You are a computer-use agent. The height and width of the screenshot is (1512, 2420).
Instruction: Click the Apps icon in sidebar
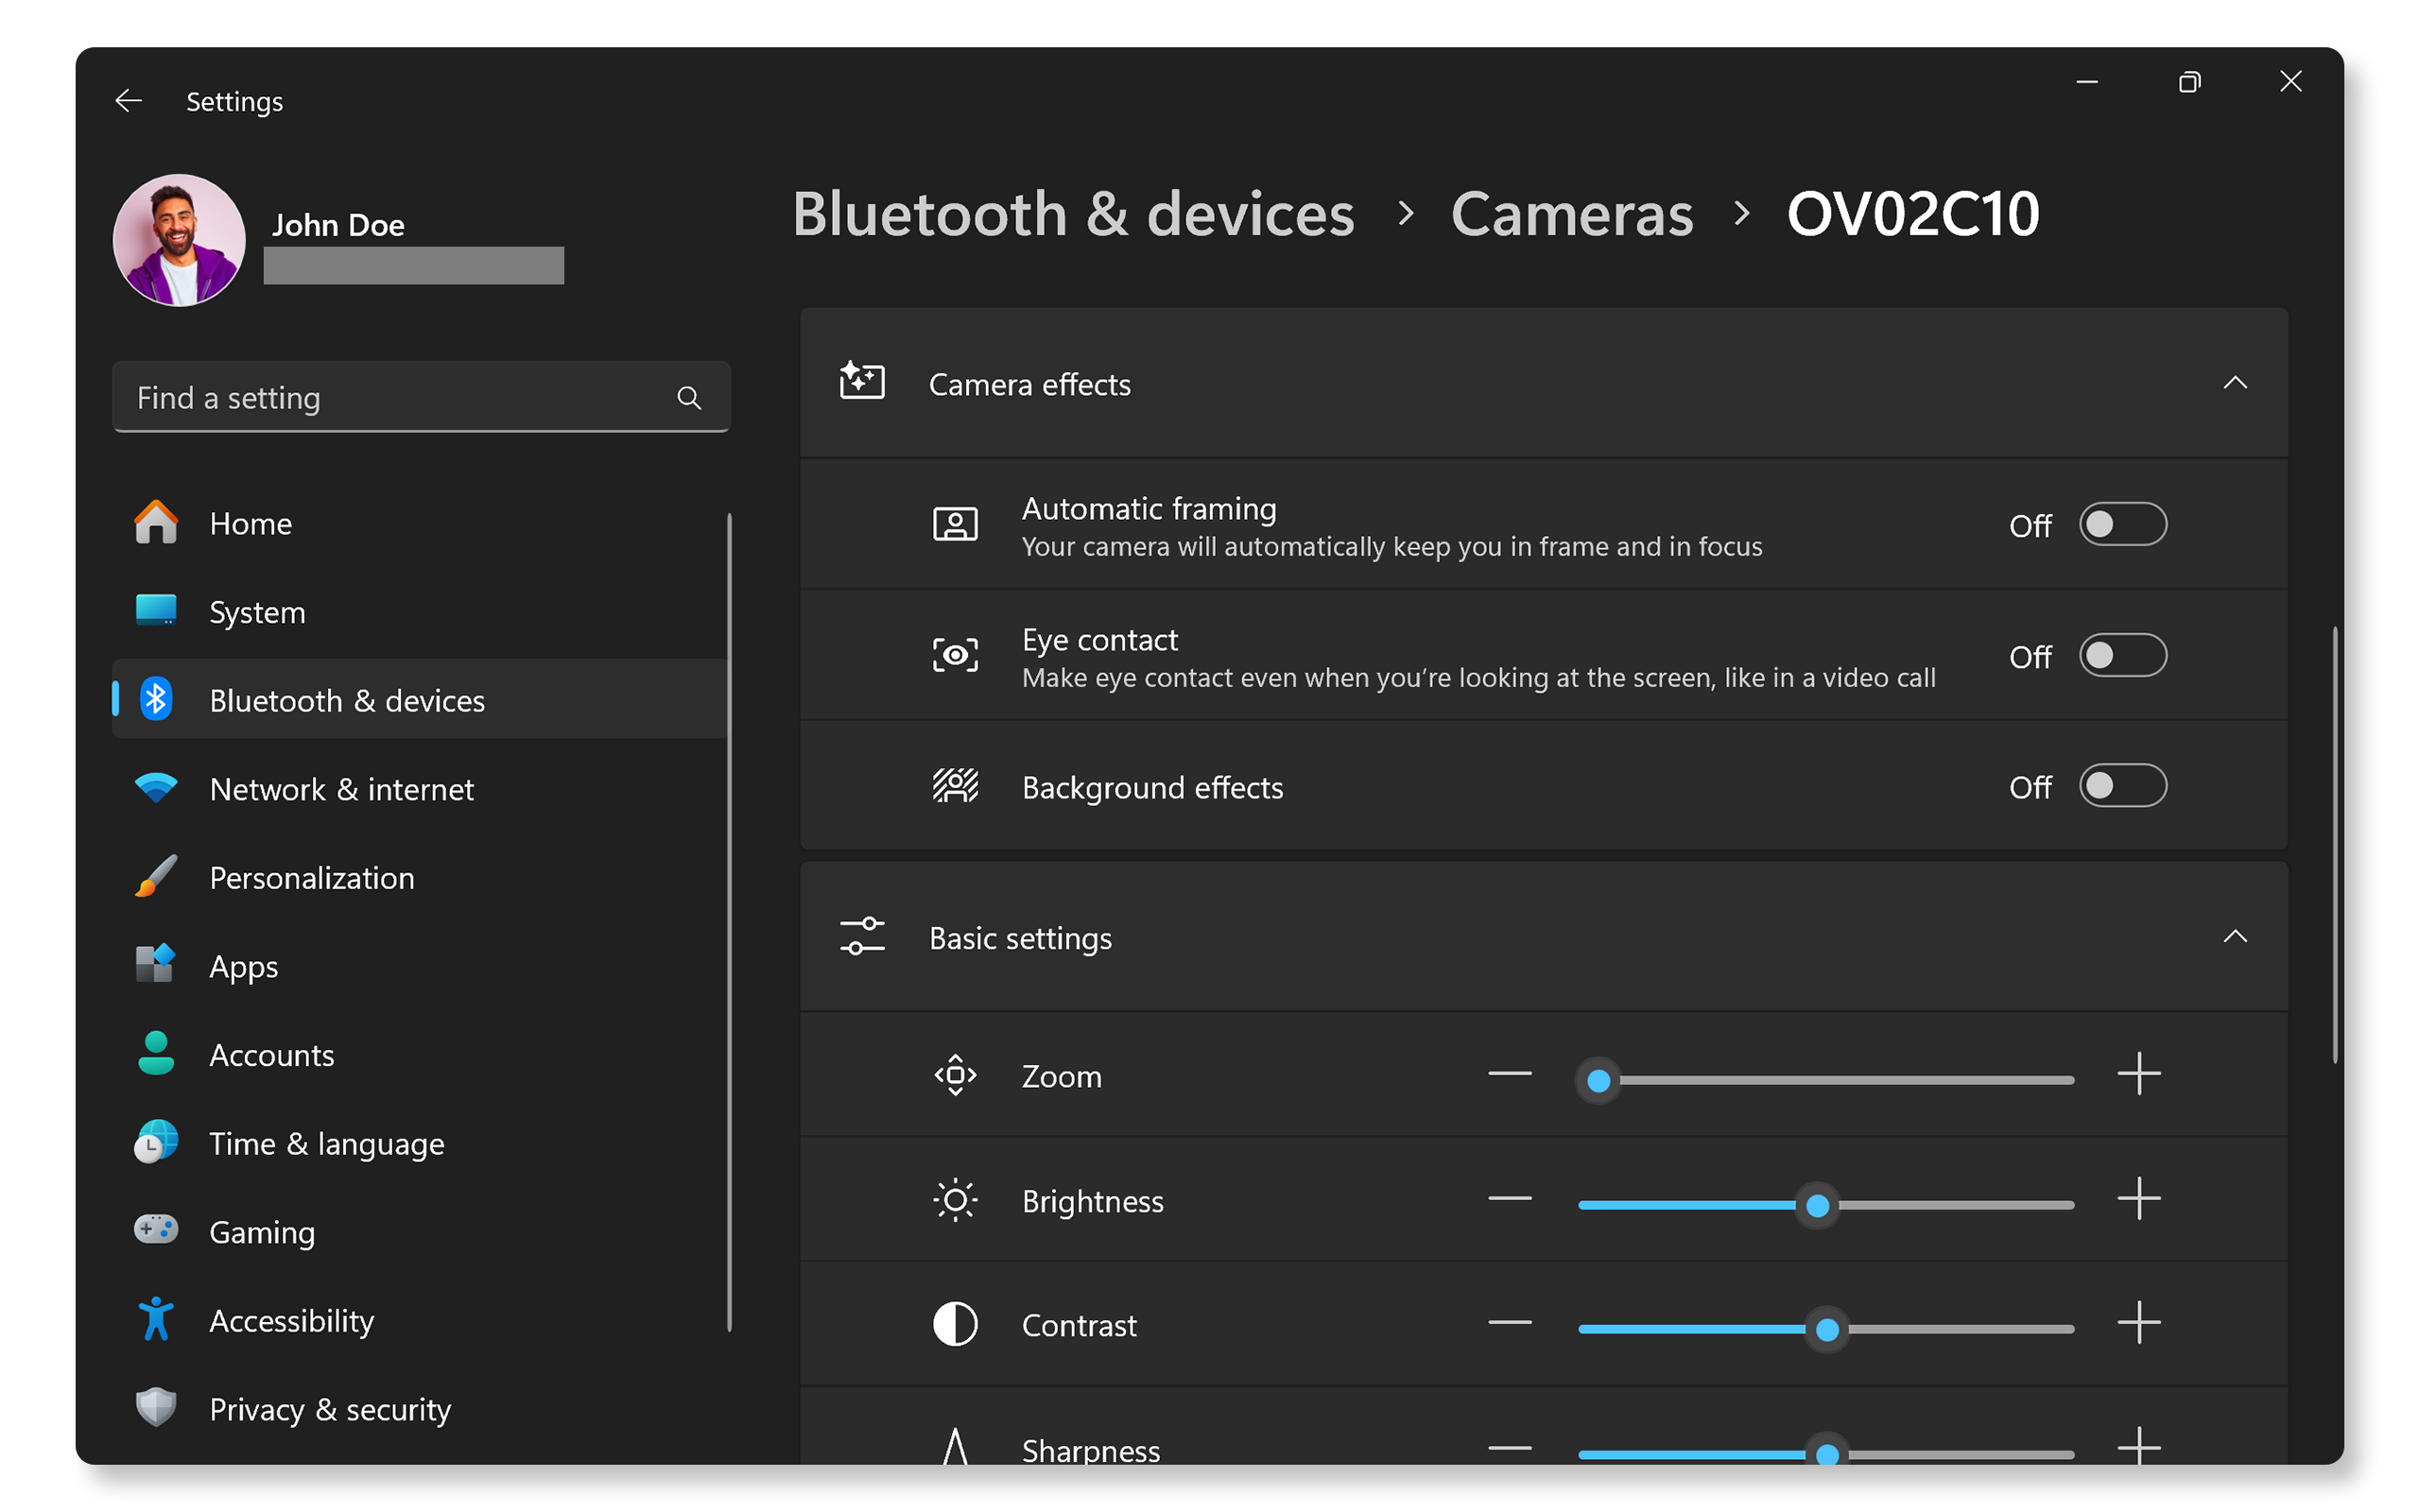pyautogui.click(x=156, y=965)
